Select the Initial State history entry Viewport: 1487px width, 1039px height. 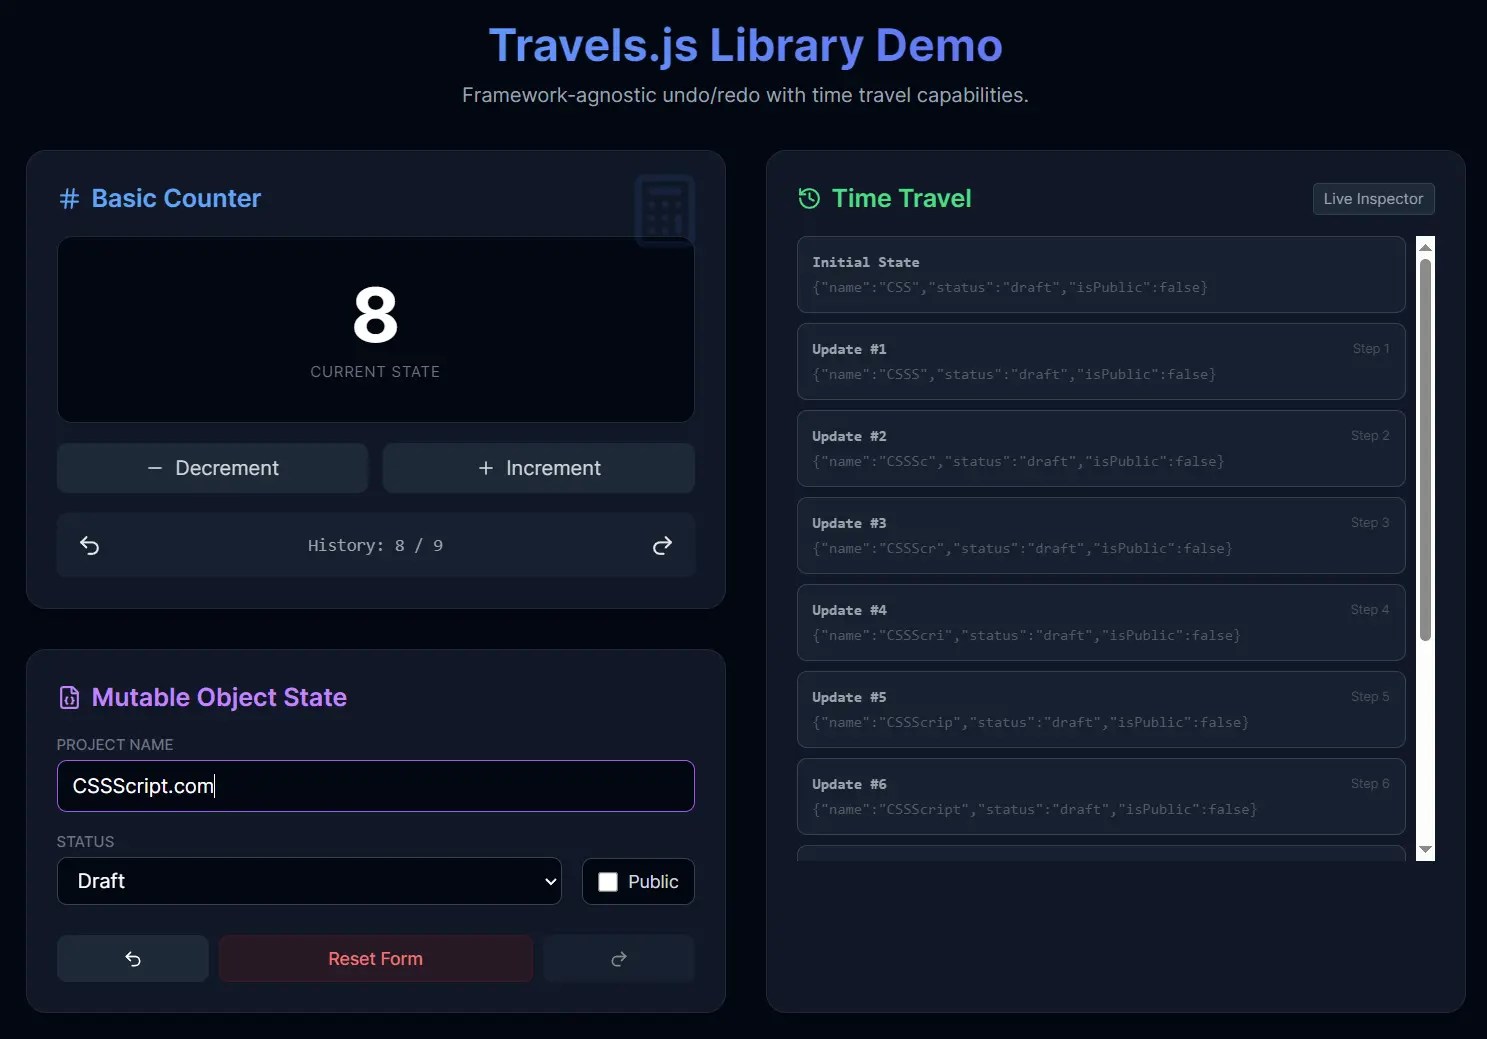pyautogui.click(x=1100, y=275)
